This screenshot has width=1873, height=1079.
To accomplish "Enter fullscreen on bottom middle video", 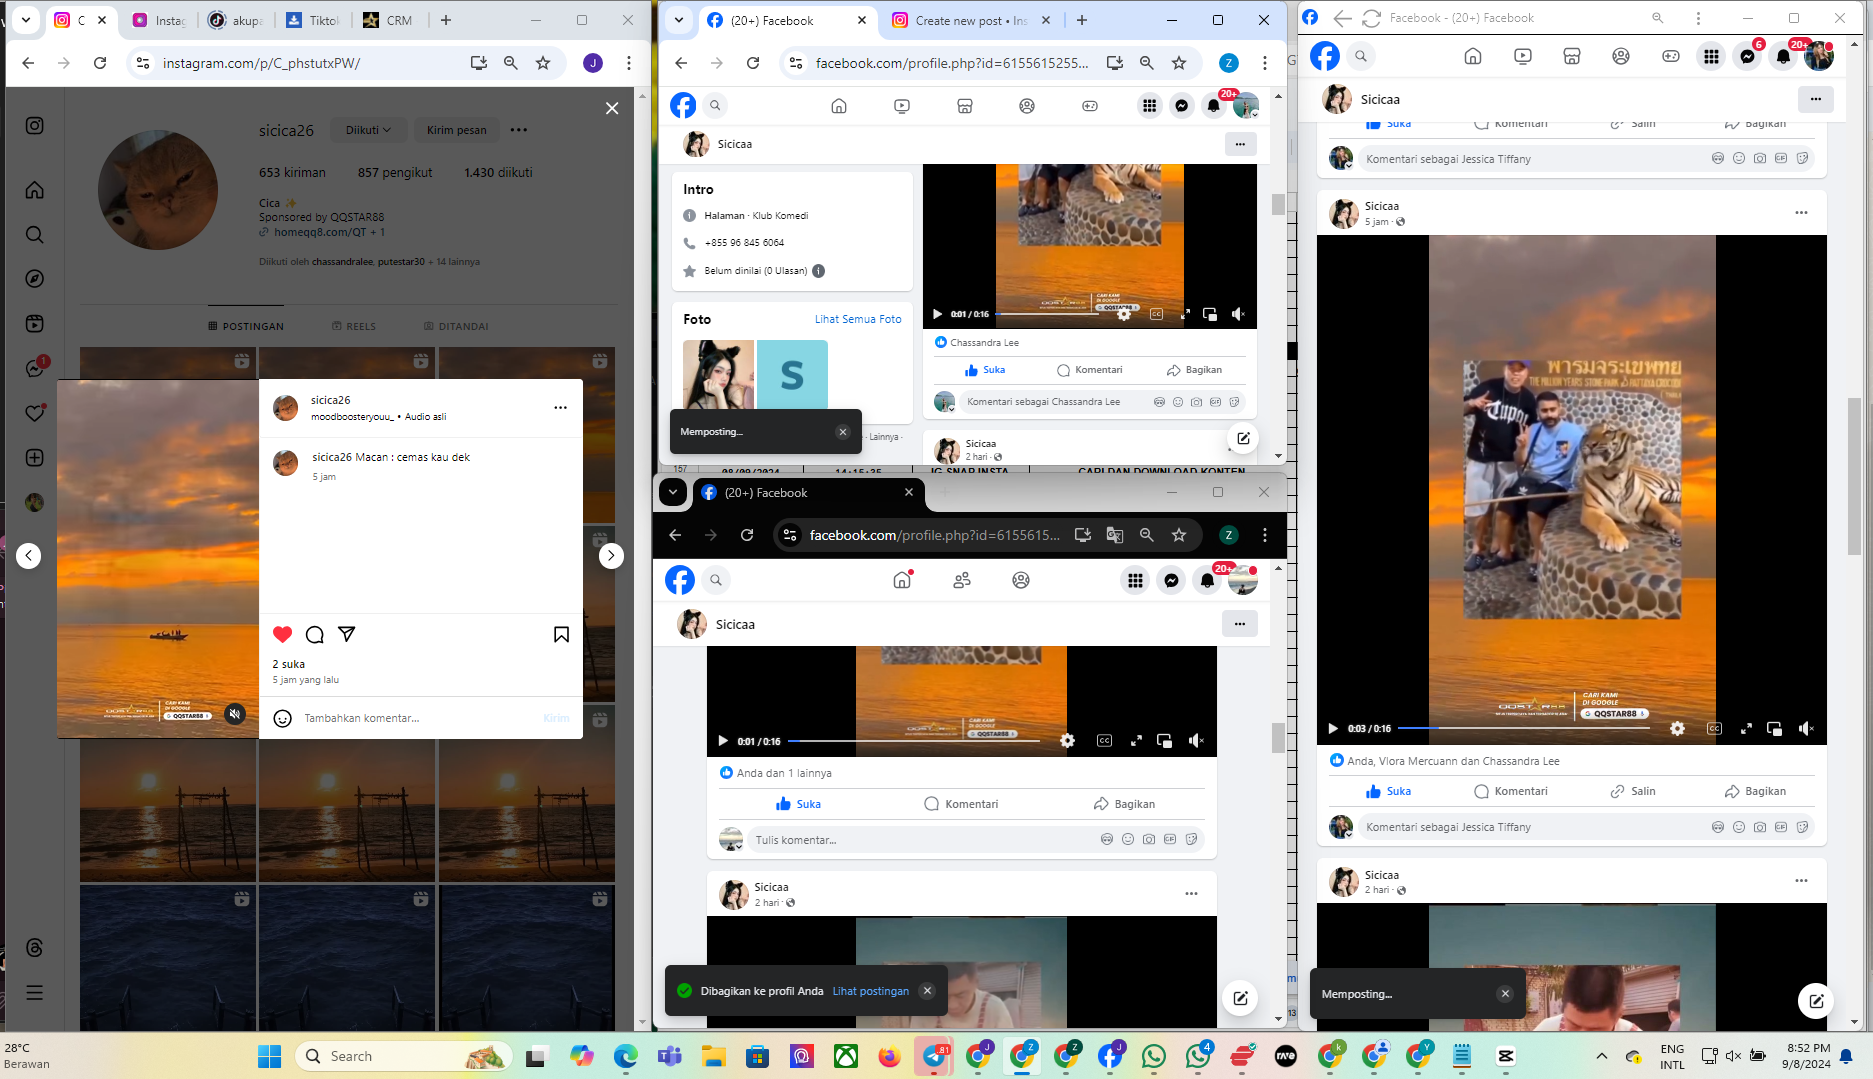I will 1136,741.
